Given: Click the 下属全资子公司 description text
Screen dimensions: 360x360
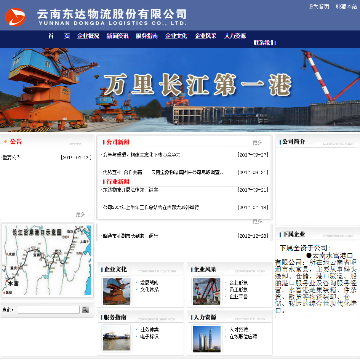Looking at the screenshot, I should pos(317,279).
